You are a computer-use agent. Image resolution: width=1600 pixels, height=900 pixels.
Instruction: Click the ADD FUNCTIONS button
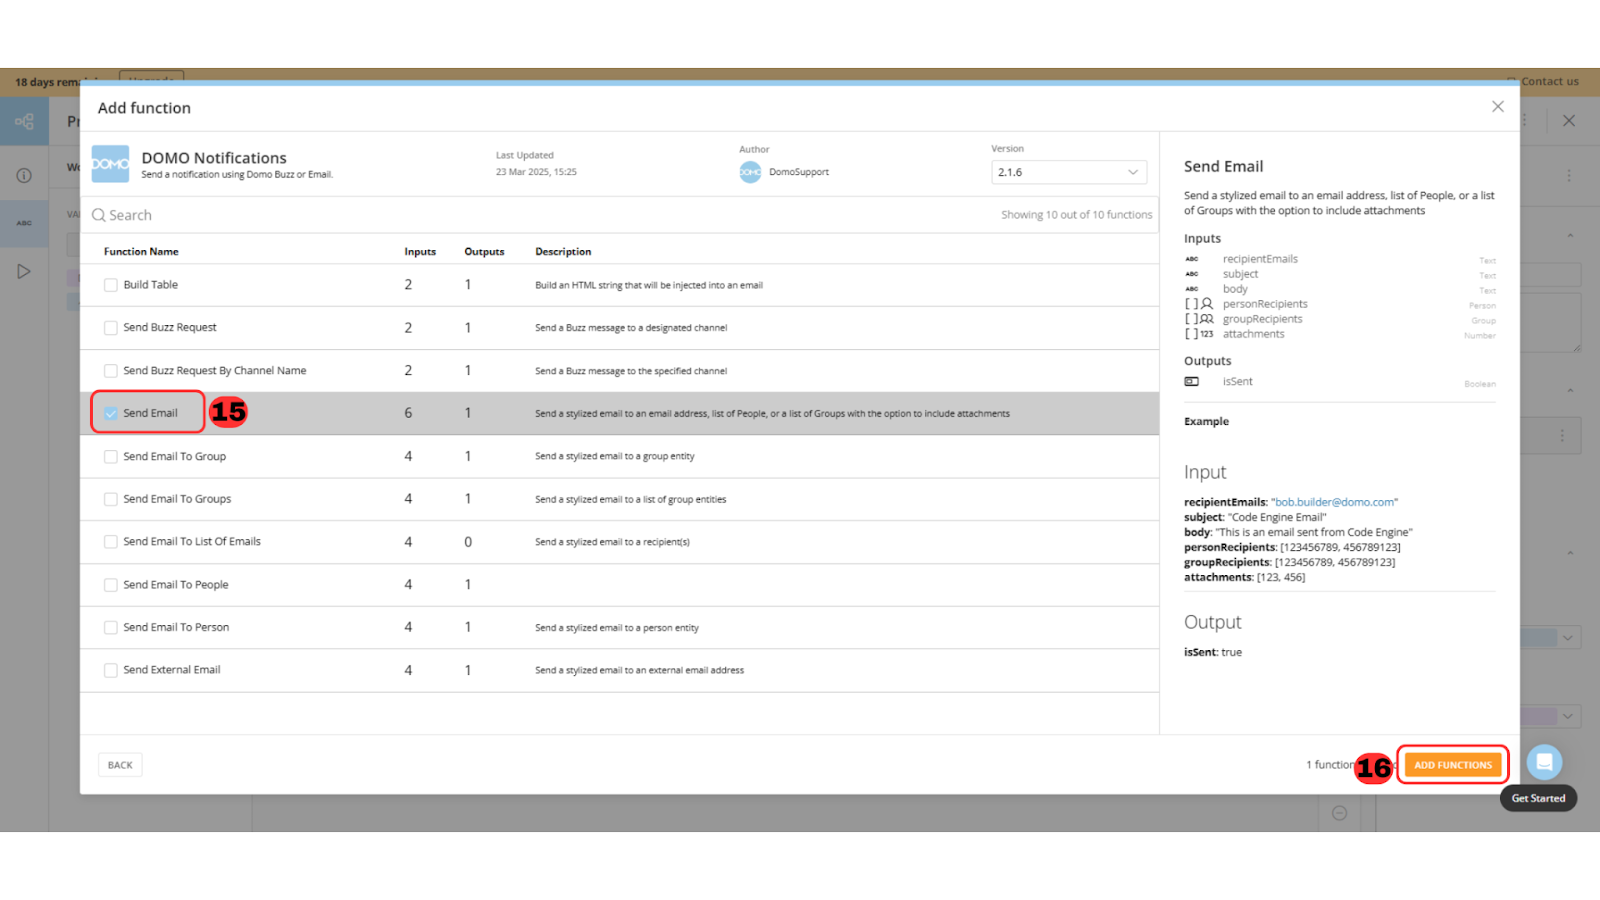tap(1453, 765)
